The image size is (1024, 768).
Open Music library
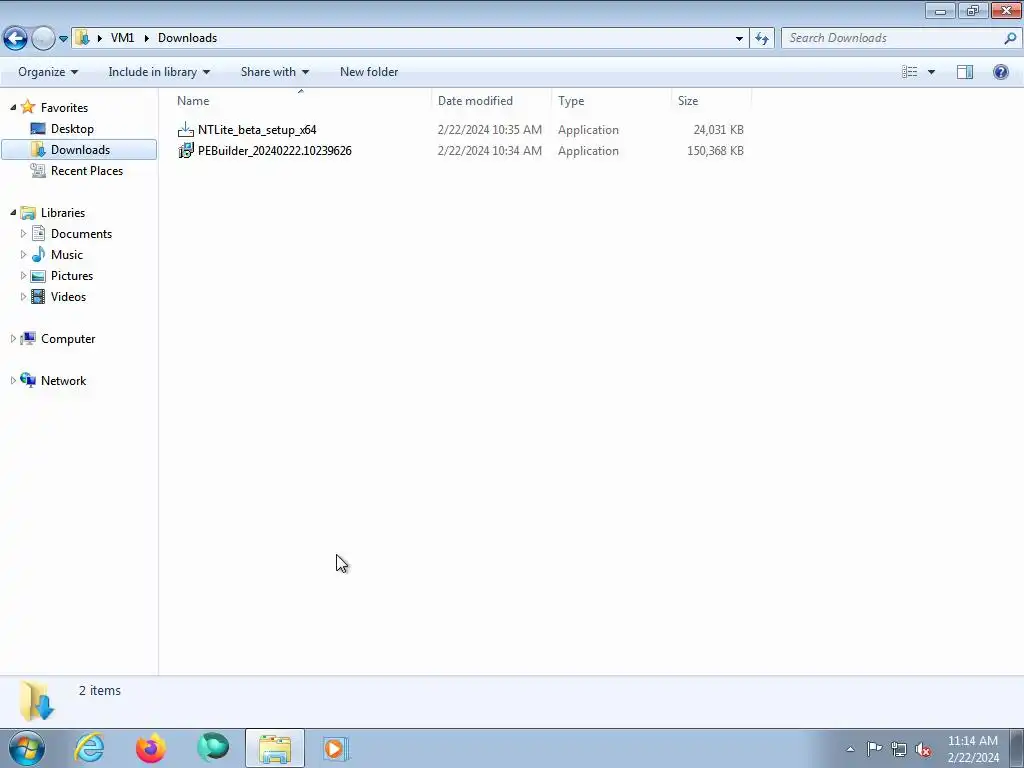coord(67,255)
